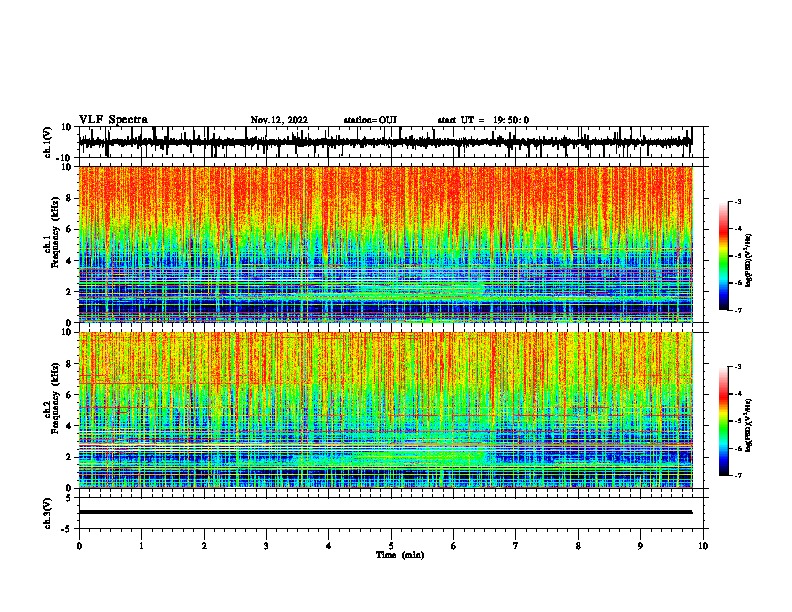Click time axis tick label '5'
This screenshot has height=612, width=792.
[x=391, y=546]
